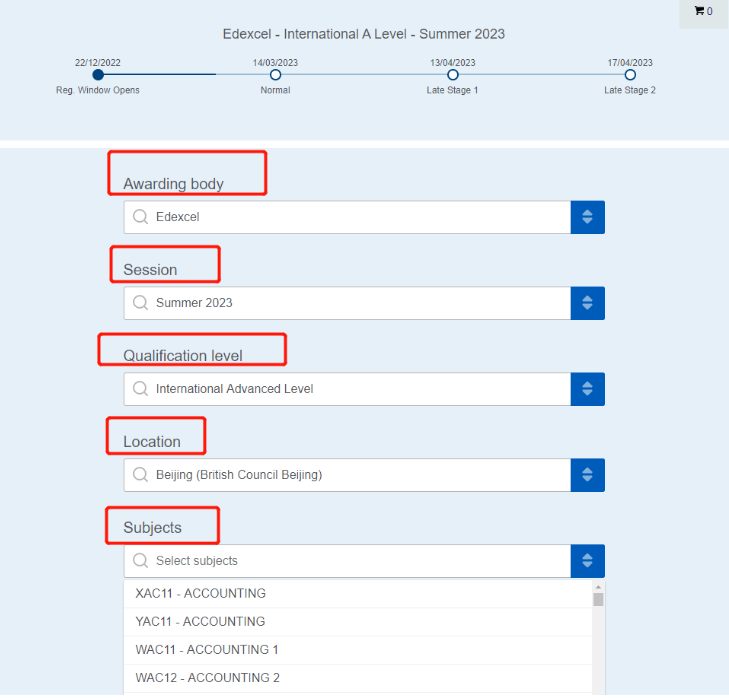Select YAC11 - ACCOUNTING subject

coord(358,621)
